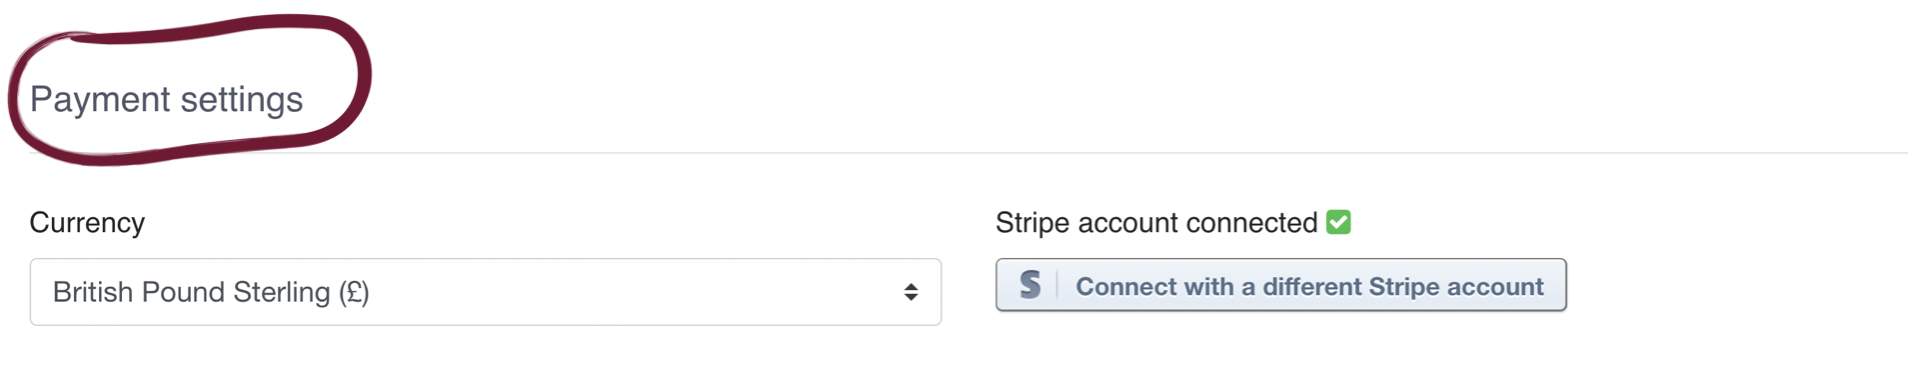Click the word "settings" in the section title
Screen dimensions: 1932x380
tap(241, 100)
